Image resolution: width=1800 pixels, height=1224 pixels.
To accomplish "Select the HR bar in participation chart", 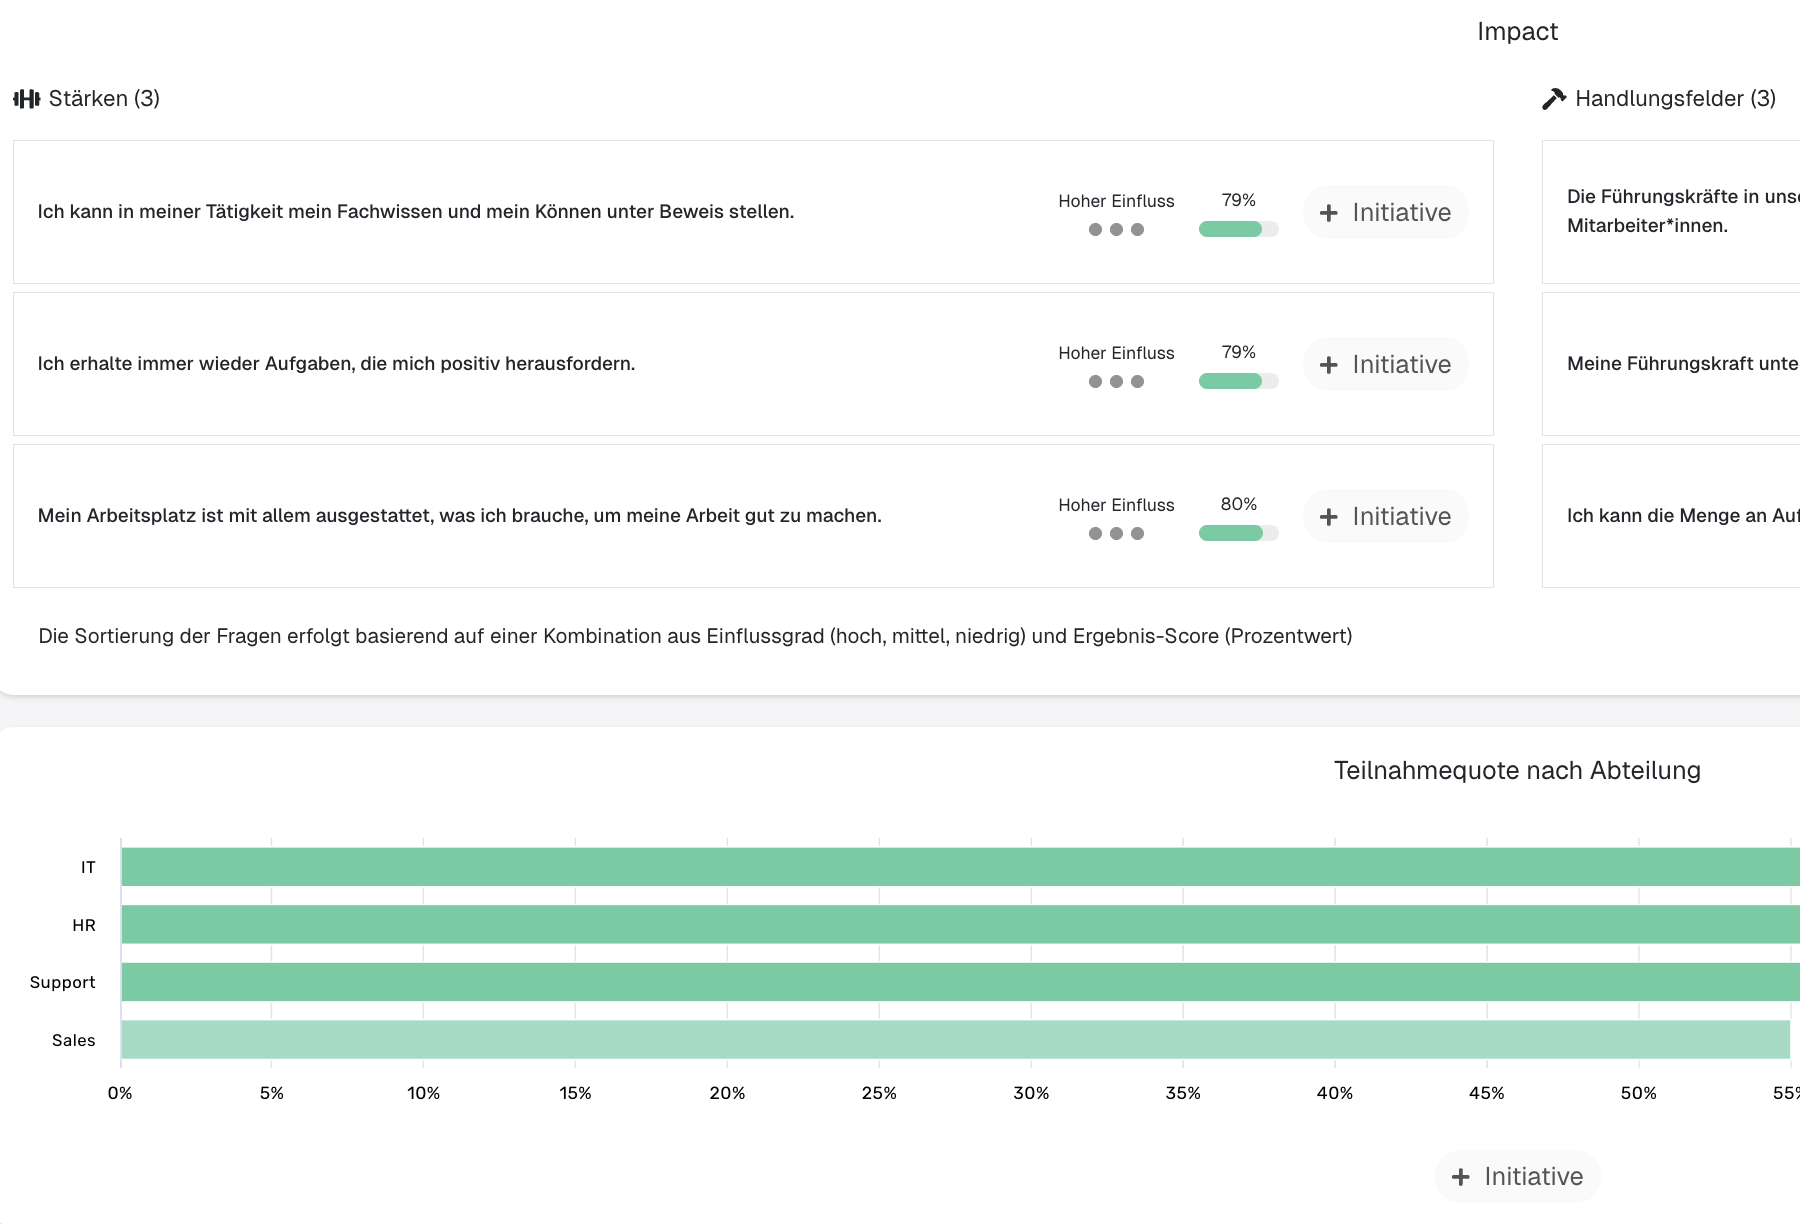I will 960,924.
